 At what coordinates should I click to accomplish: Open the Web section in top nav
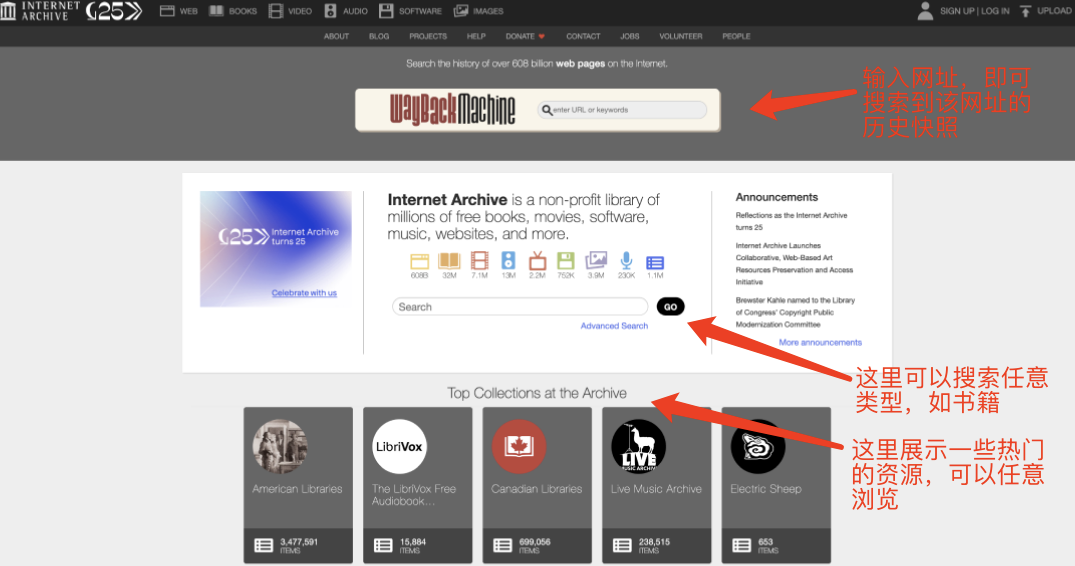178,11
